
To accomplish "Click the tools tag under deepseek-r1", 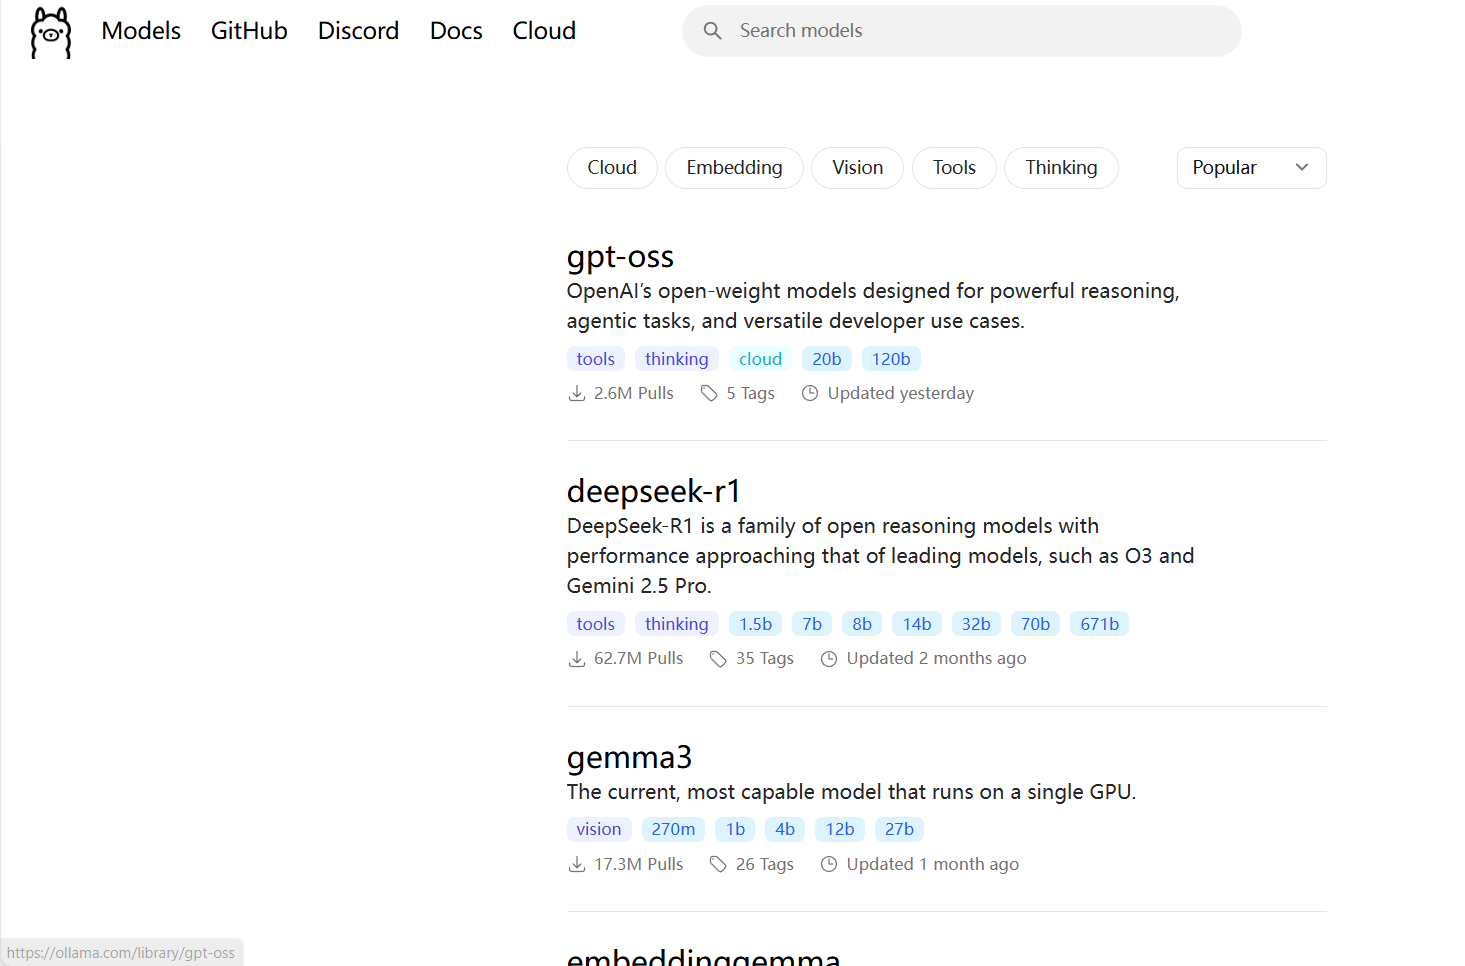I will tap(596, 624).
